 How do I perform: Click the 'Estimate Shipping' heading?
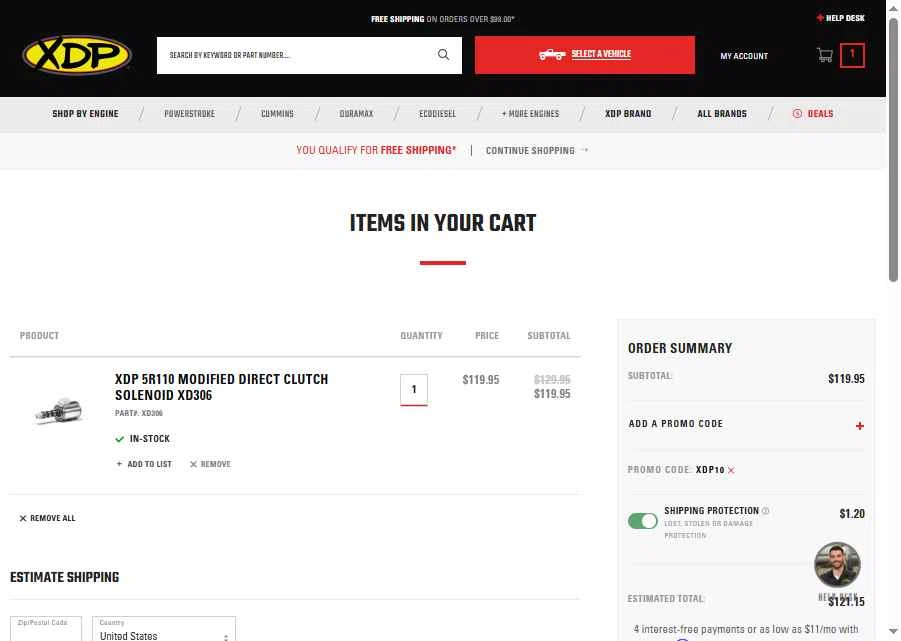click(x=64, y=577)
